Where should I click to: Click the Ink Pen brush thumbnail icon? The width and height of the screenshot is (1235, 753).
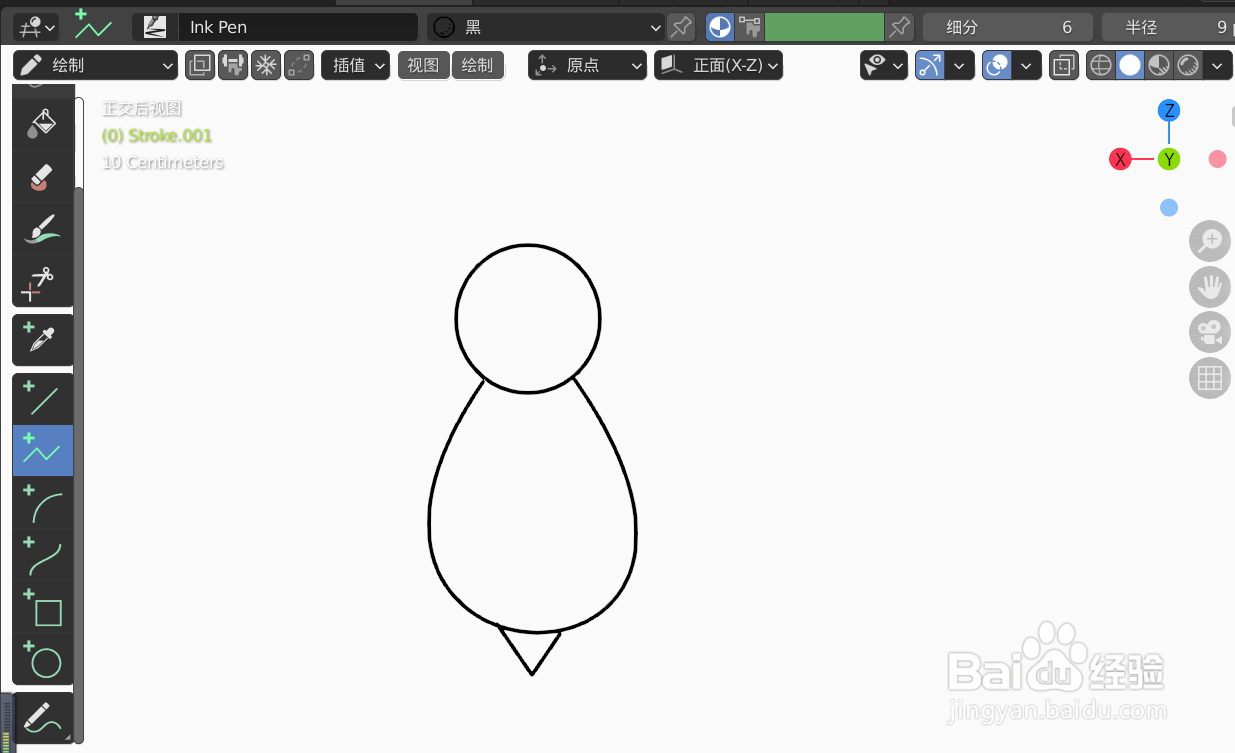coord(155,27)
